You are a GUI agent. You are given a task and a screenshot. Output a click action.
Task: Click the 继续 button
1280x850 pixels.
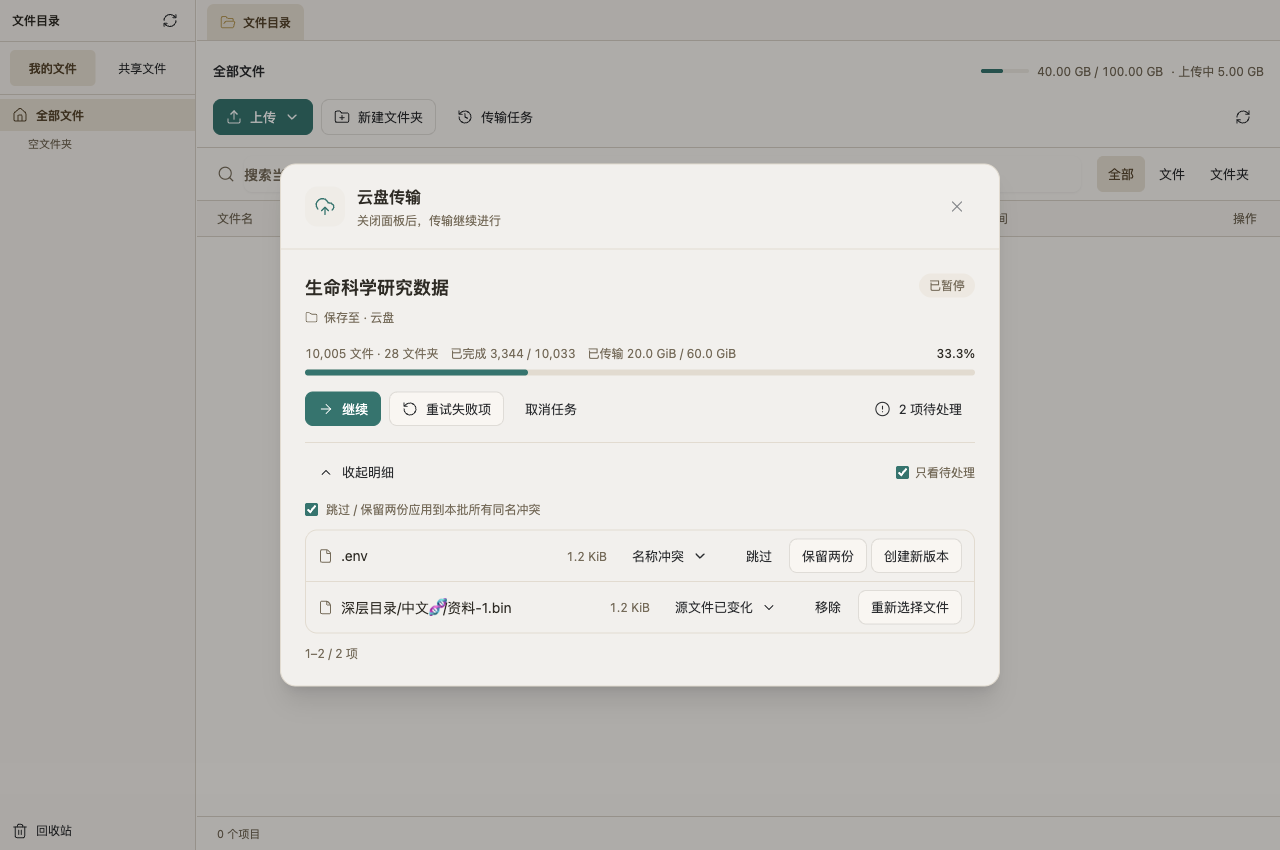click(343, 409)
